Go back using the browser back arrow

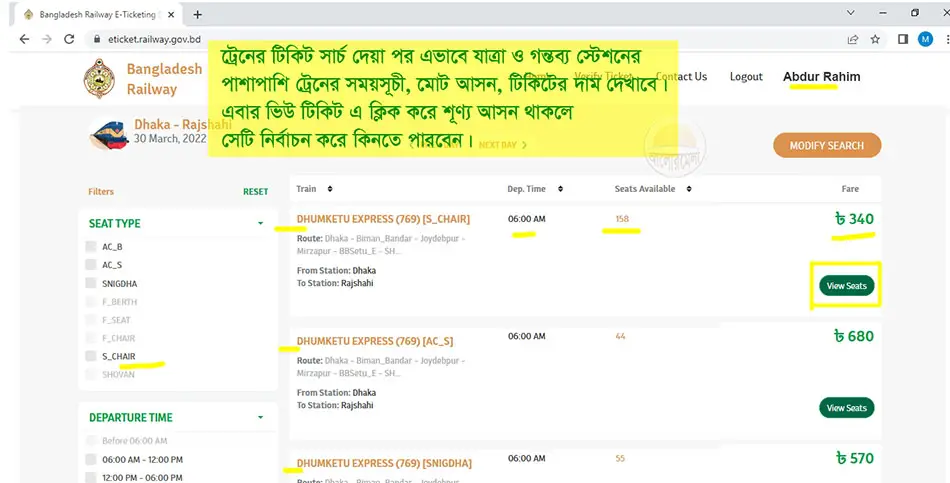tap(20, 39)
